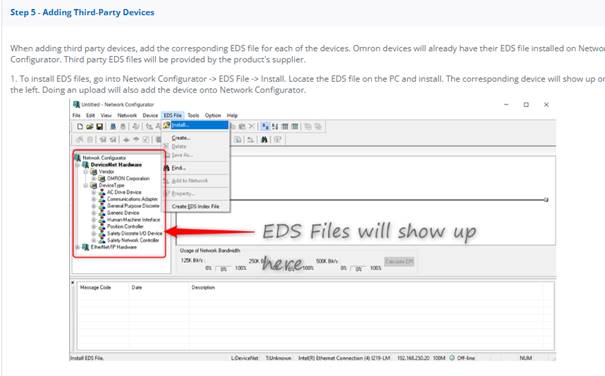Expand the EtherNet/IP Hardware node

[77, 247]
